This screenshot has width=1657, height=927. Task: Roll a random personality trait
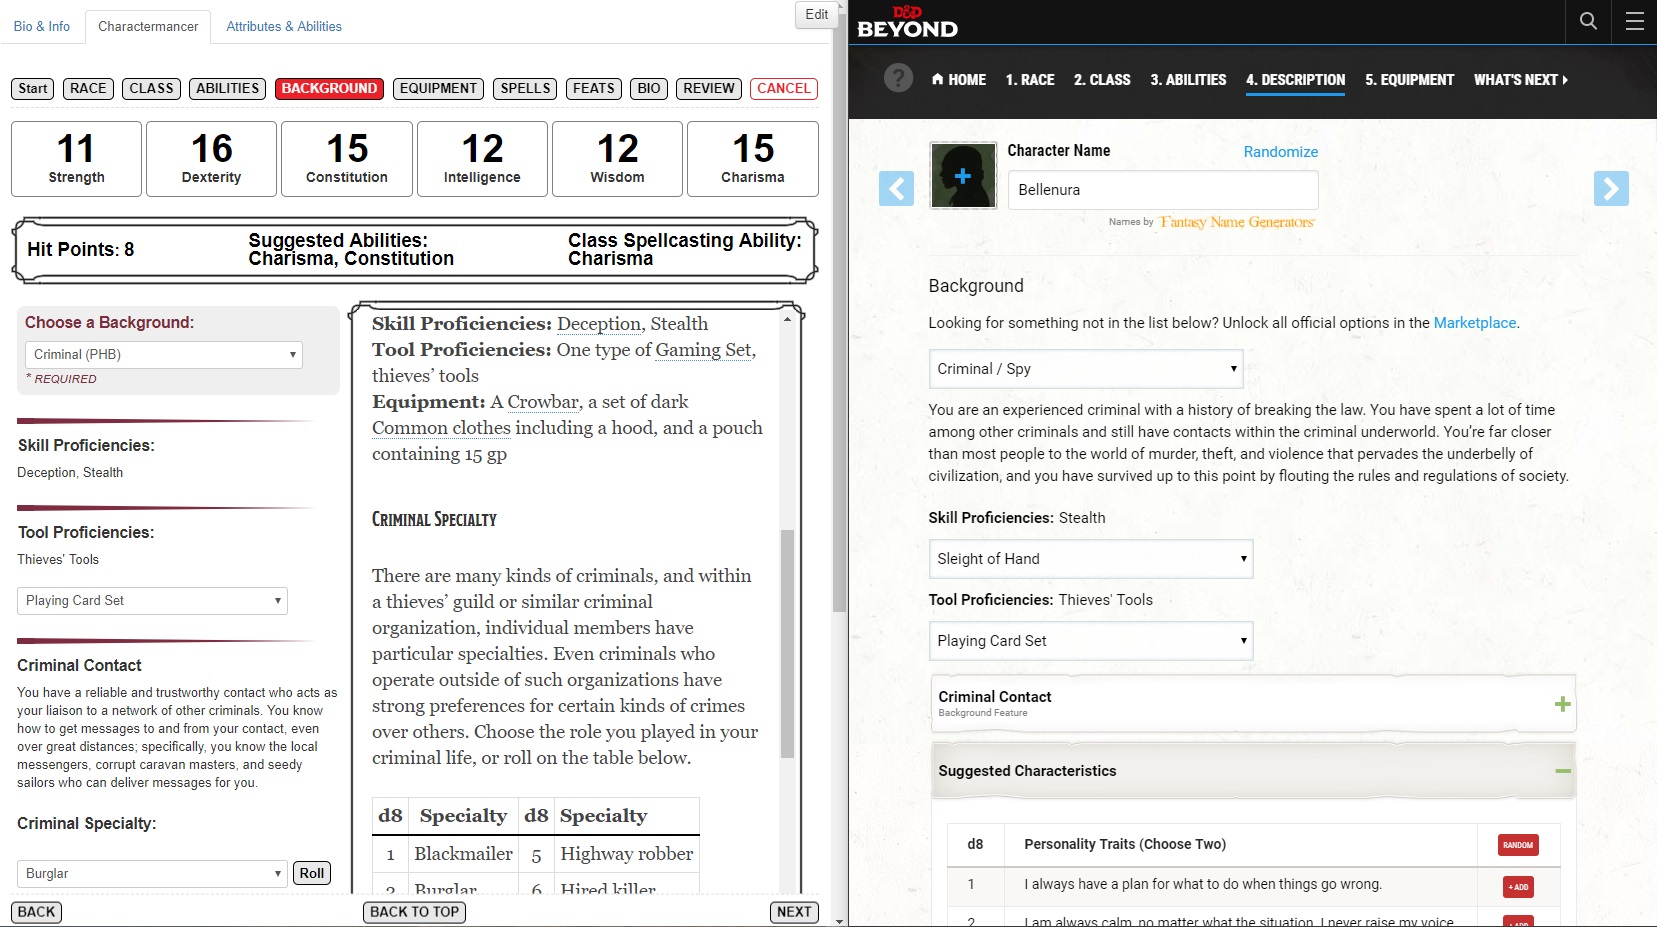tap(1518, 845)
